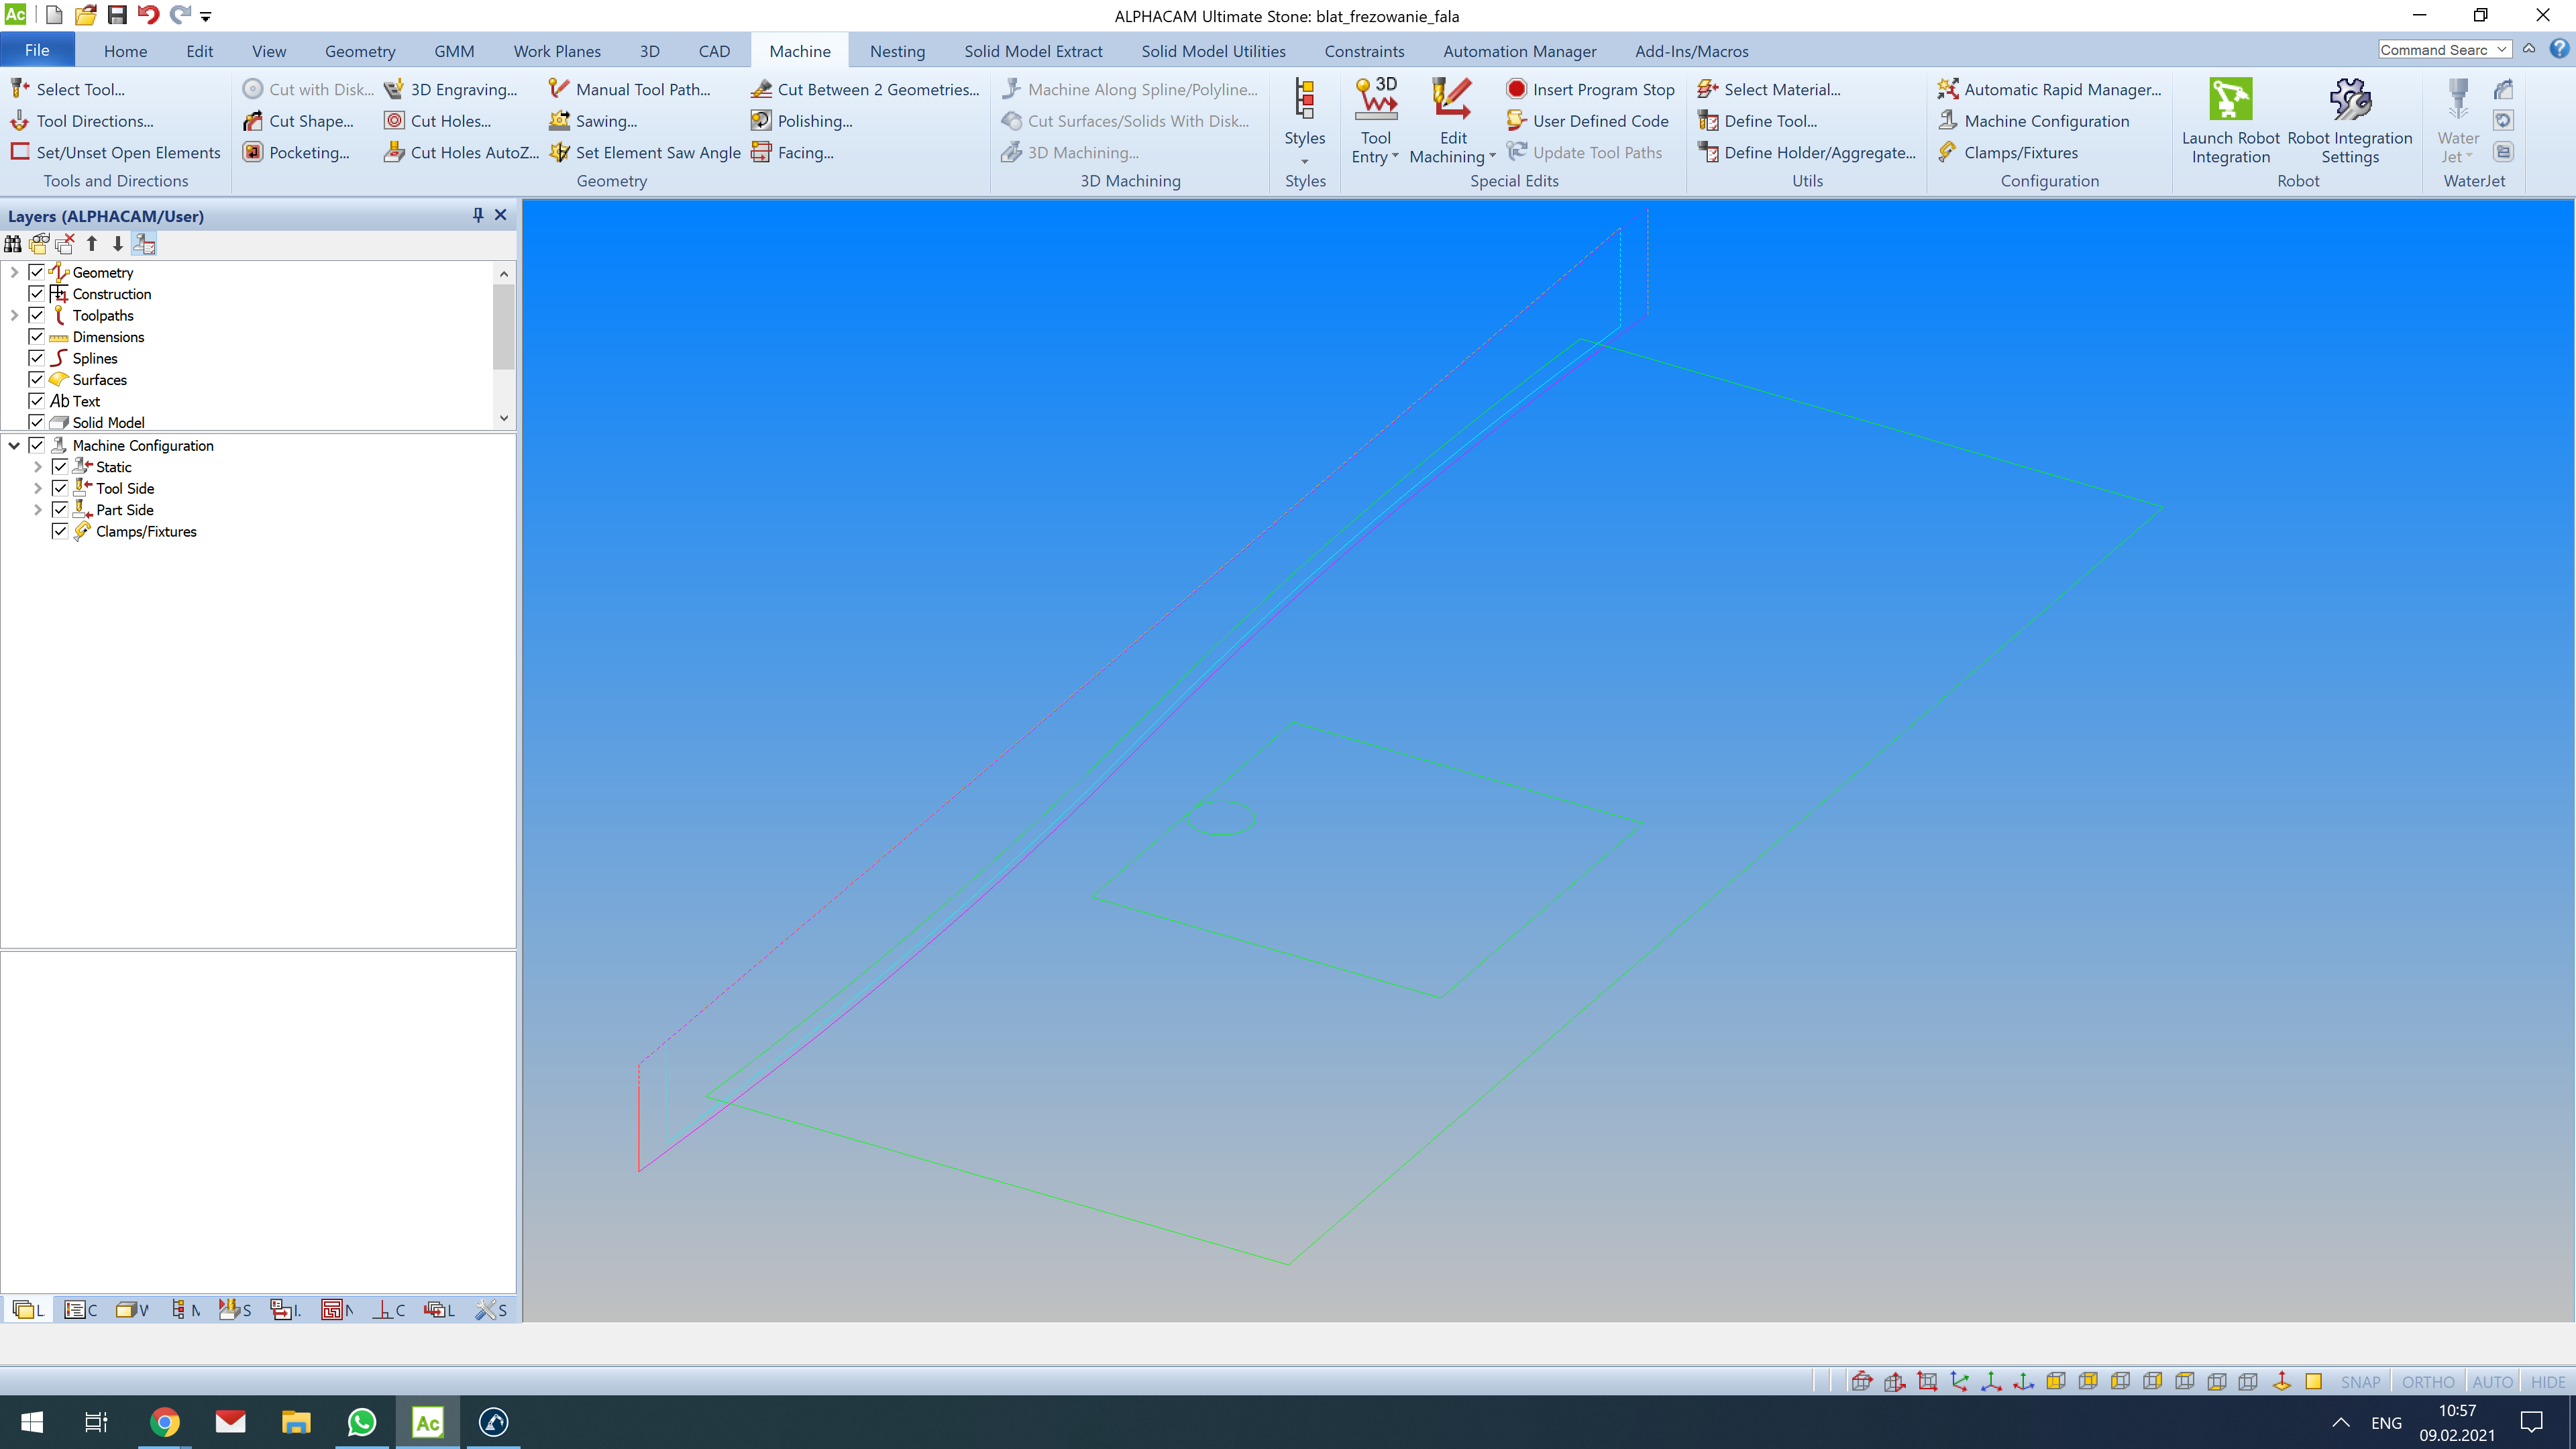
Task: Expand the Tool Side tree node
Action: pyautogui.click(x=38, y=488)
